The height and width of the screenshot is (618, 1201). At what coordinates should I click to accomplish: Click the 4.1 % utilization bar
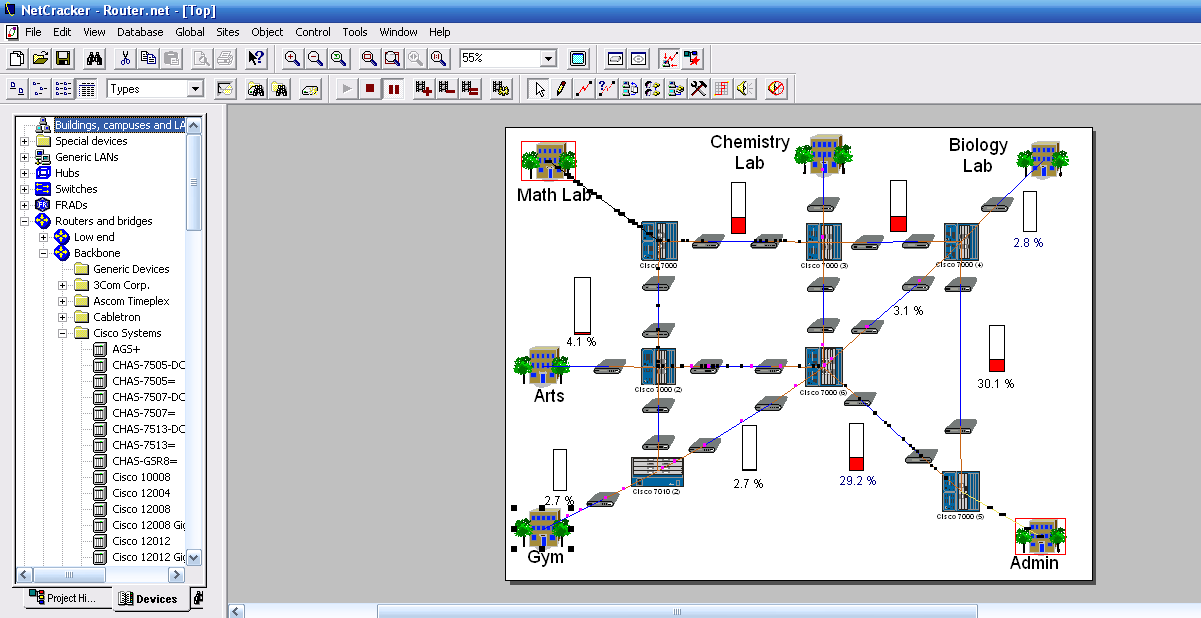tap(582, 305)
